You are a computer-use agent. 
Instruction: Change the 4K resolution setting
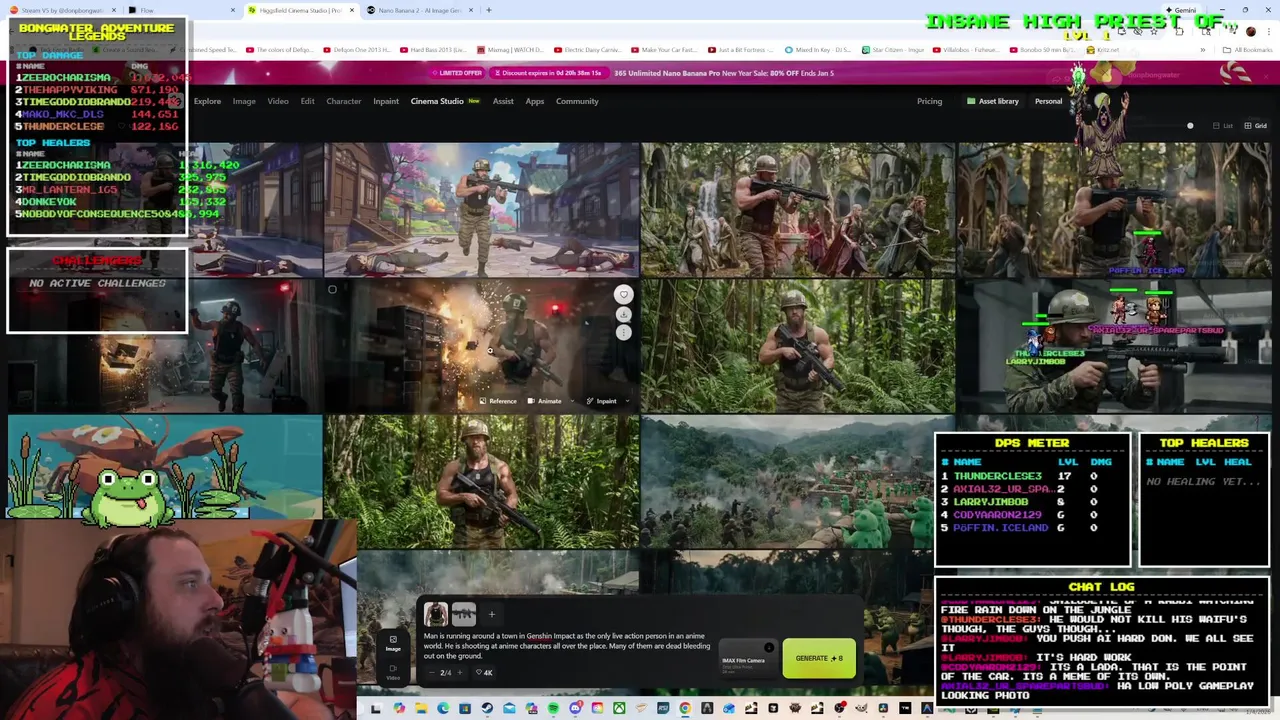(484, 672)
